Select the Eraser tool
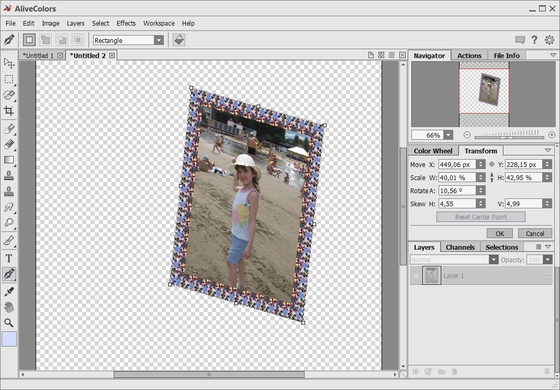The width and height of the screenshot is (560, 390). 9,144
